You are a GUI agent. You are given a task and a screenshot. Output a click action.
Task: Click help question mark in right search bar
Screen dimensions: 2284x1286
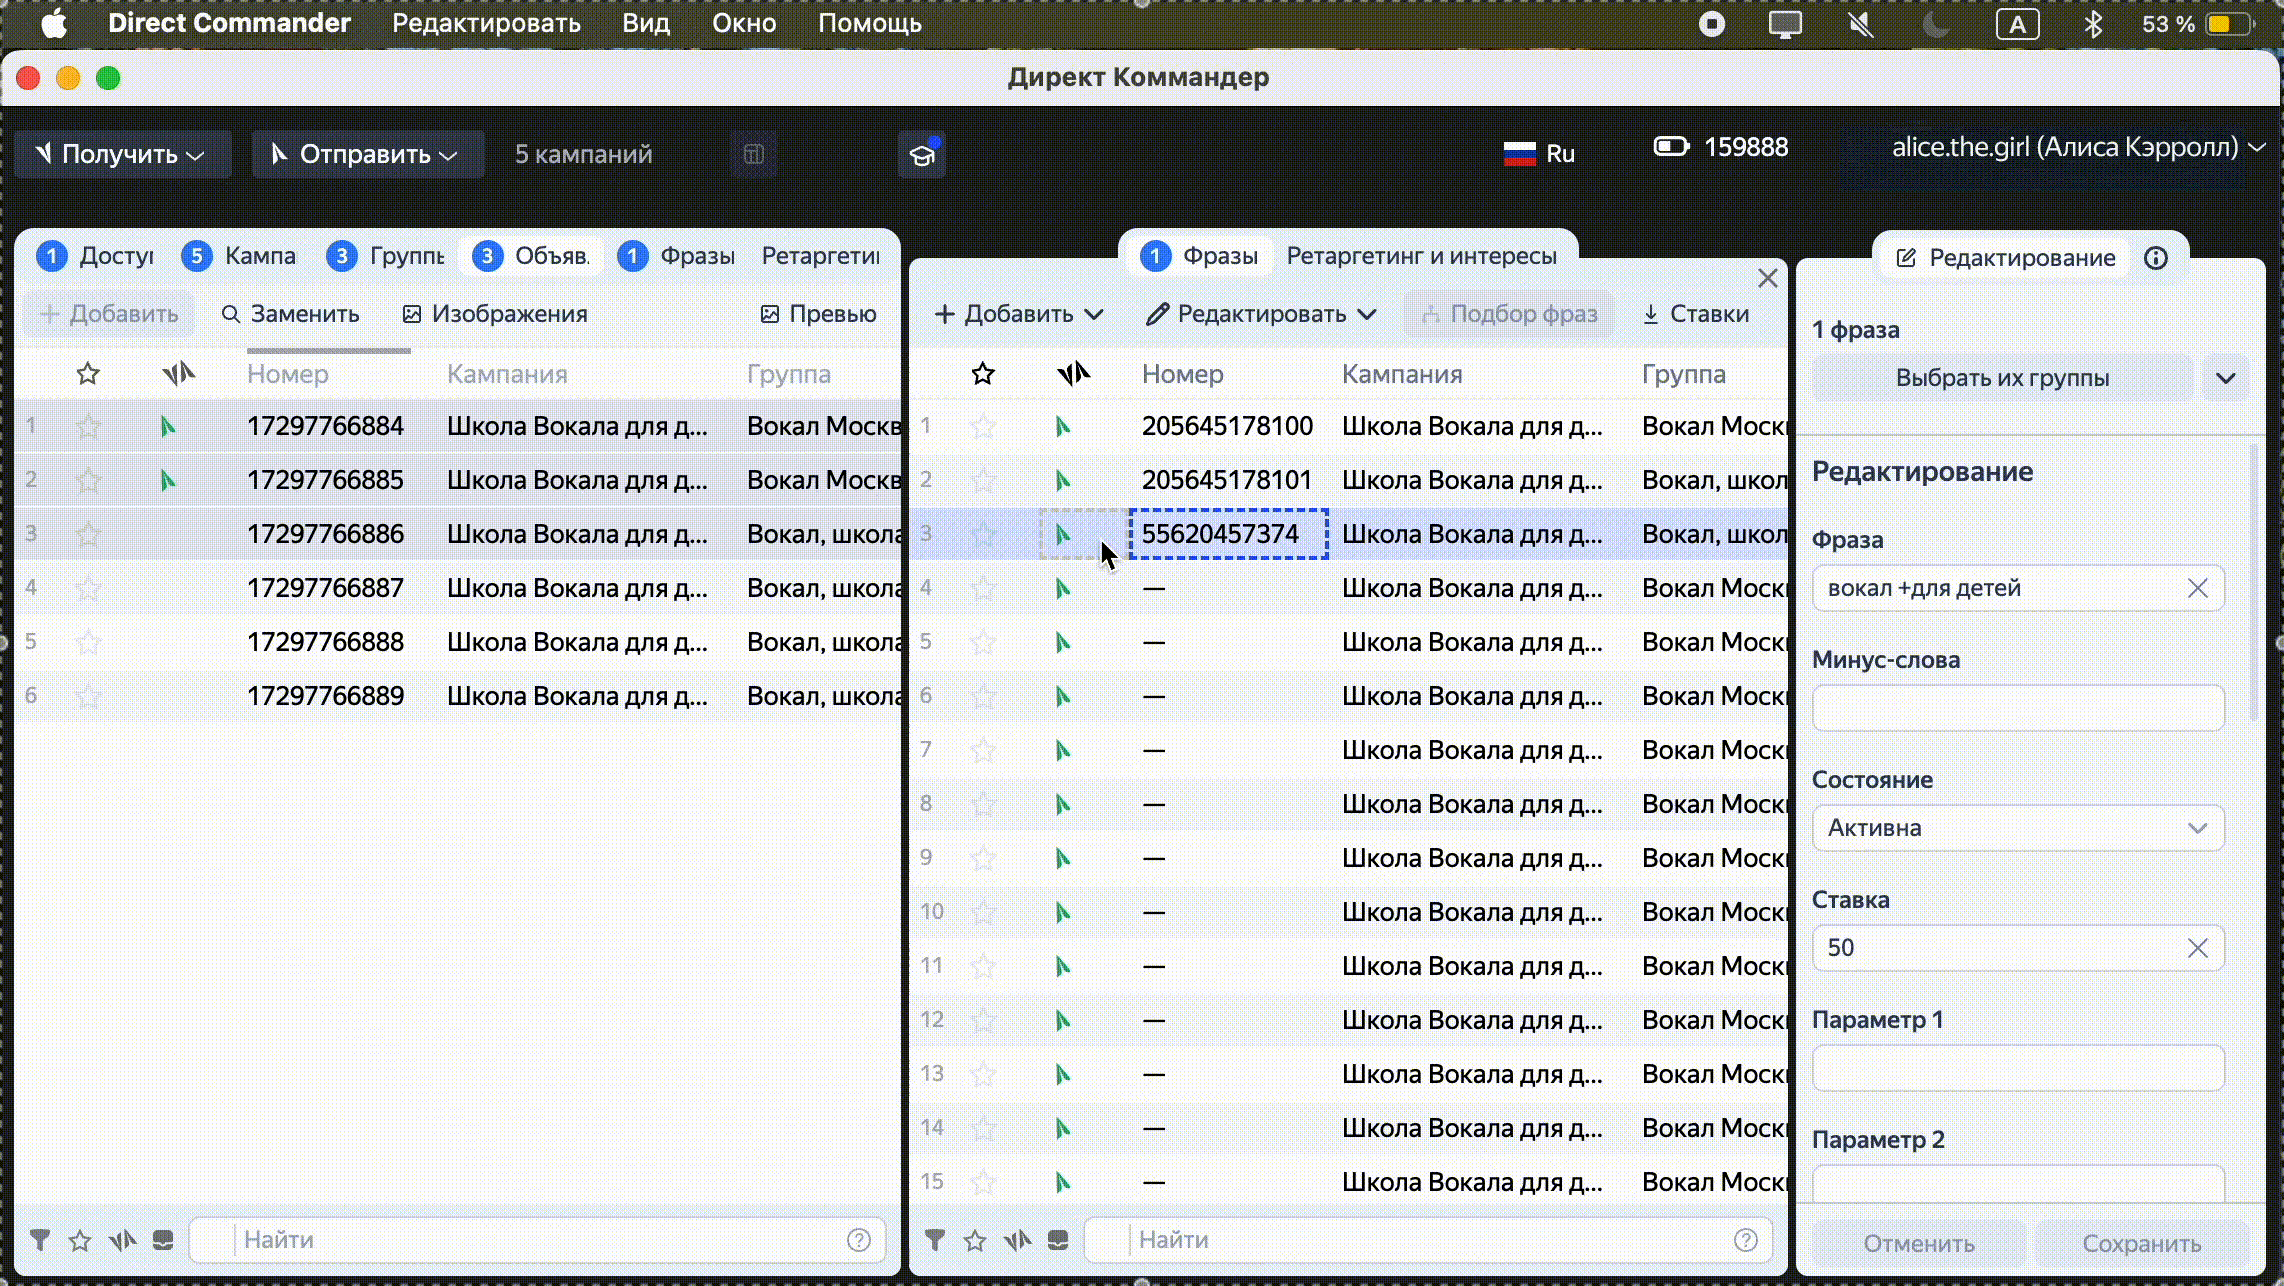(x=1745, y=1240)
